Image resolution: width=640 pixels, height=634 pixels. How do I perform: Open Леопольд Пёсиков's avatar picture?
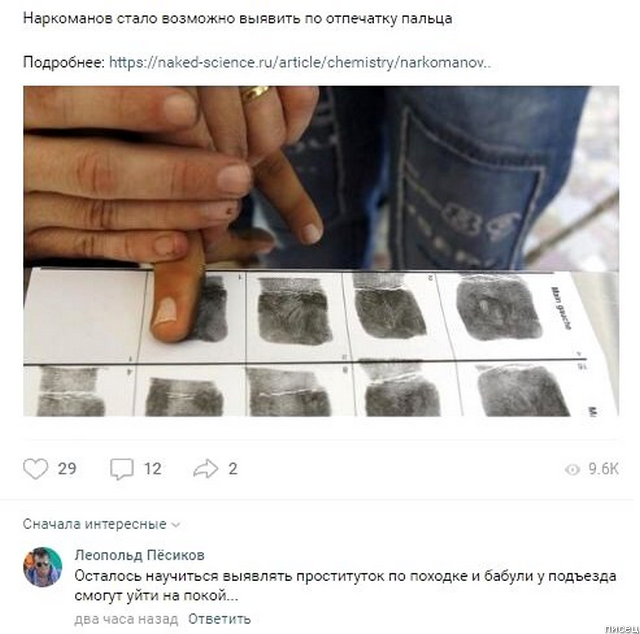(43, 567)
